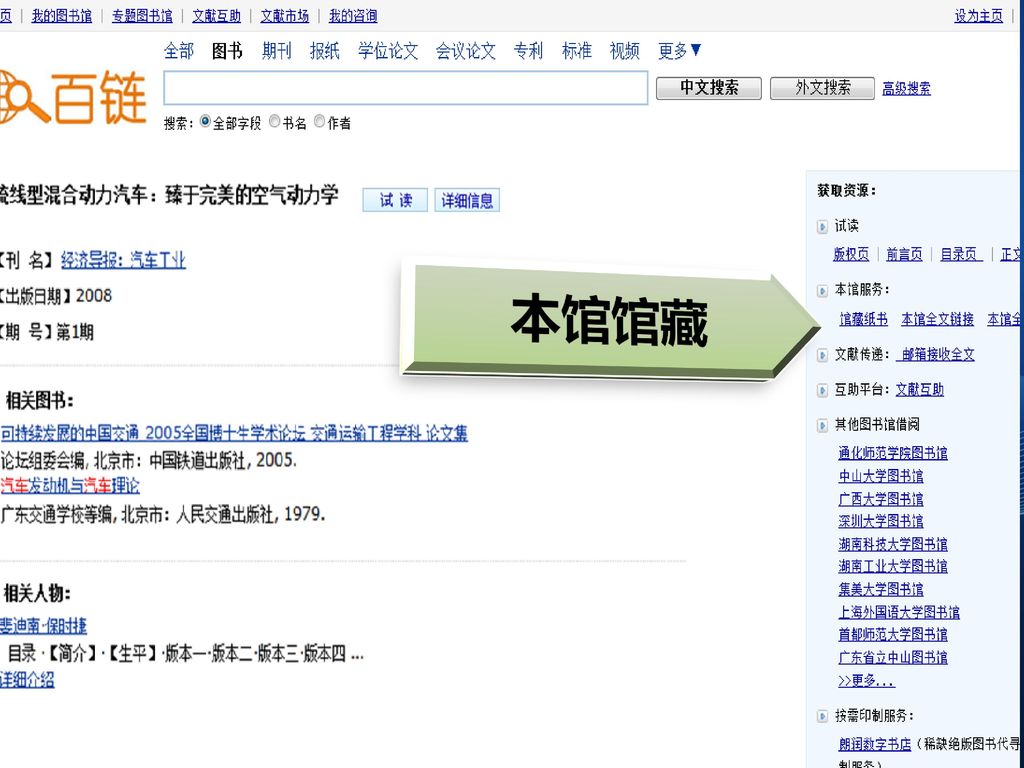The width and height of the screenshot is (1024, 768).
Task: Select the 全部字段 search radio button
Action: 206,122
